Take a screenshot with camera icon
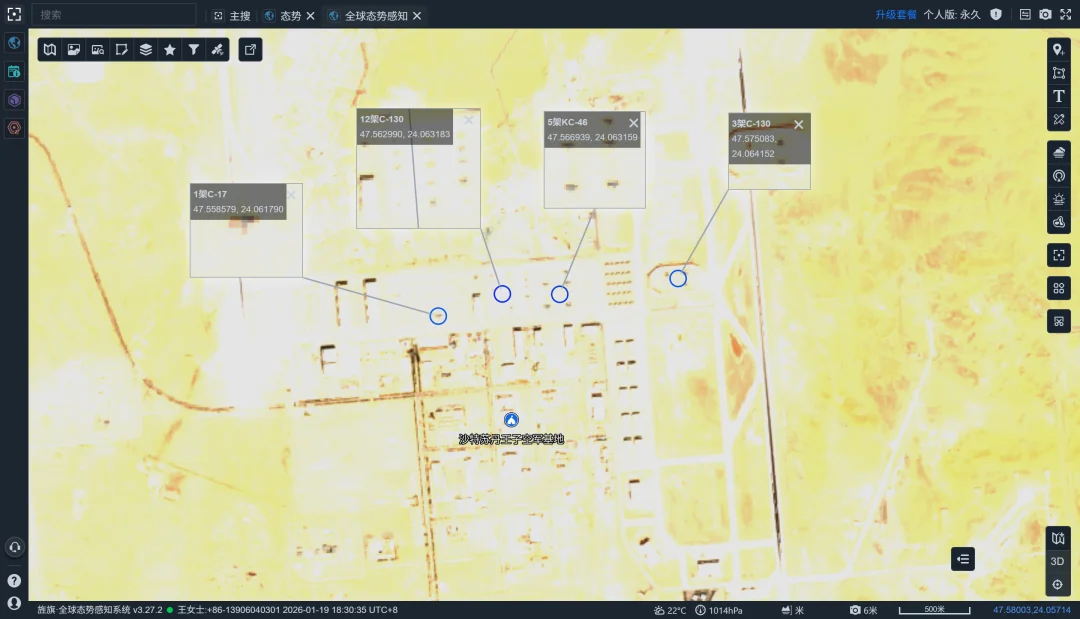The height and width of the screenshot is (619, 1080). pos(1045,15)
